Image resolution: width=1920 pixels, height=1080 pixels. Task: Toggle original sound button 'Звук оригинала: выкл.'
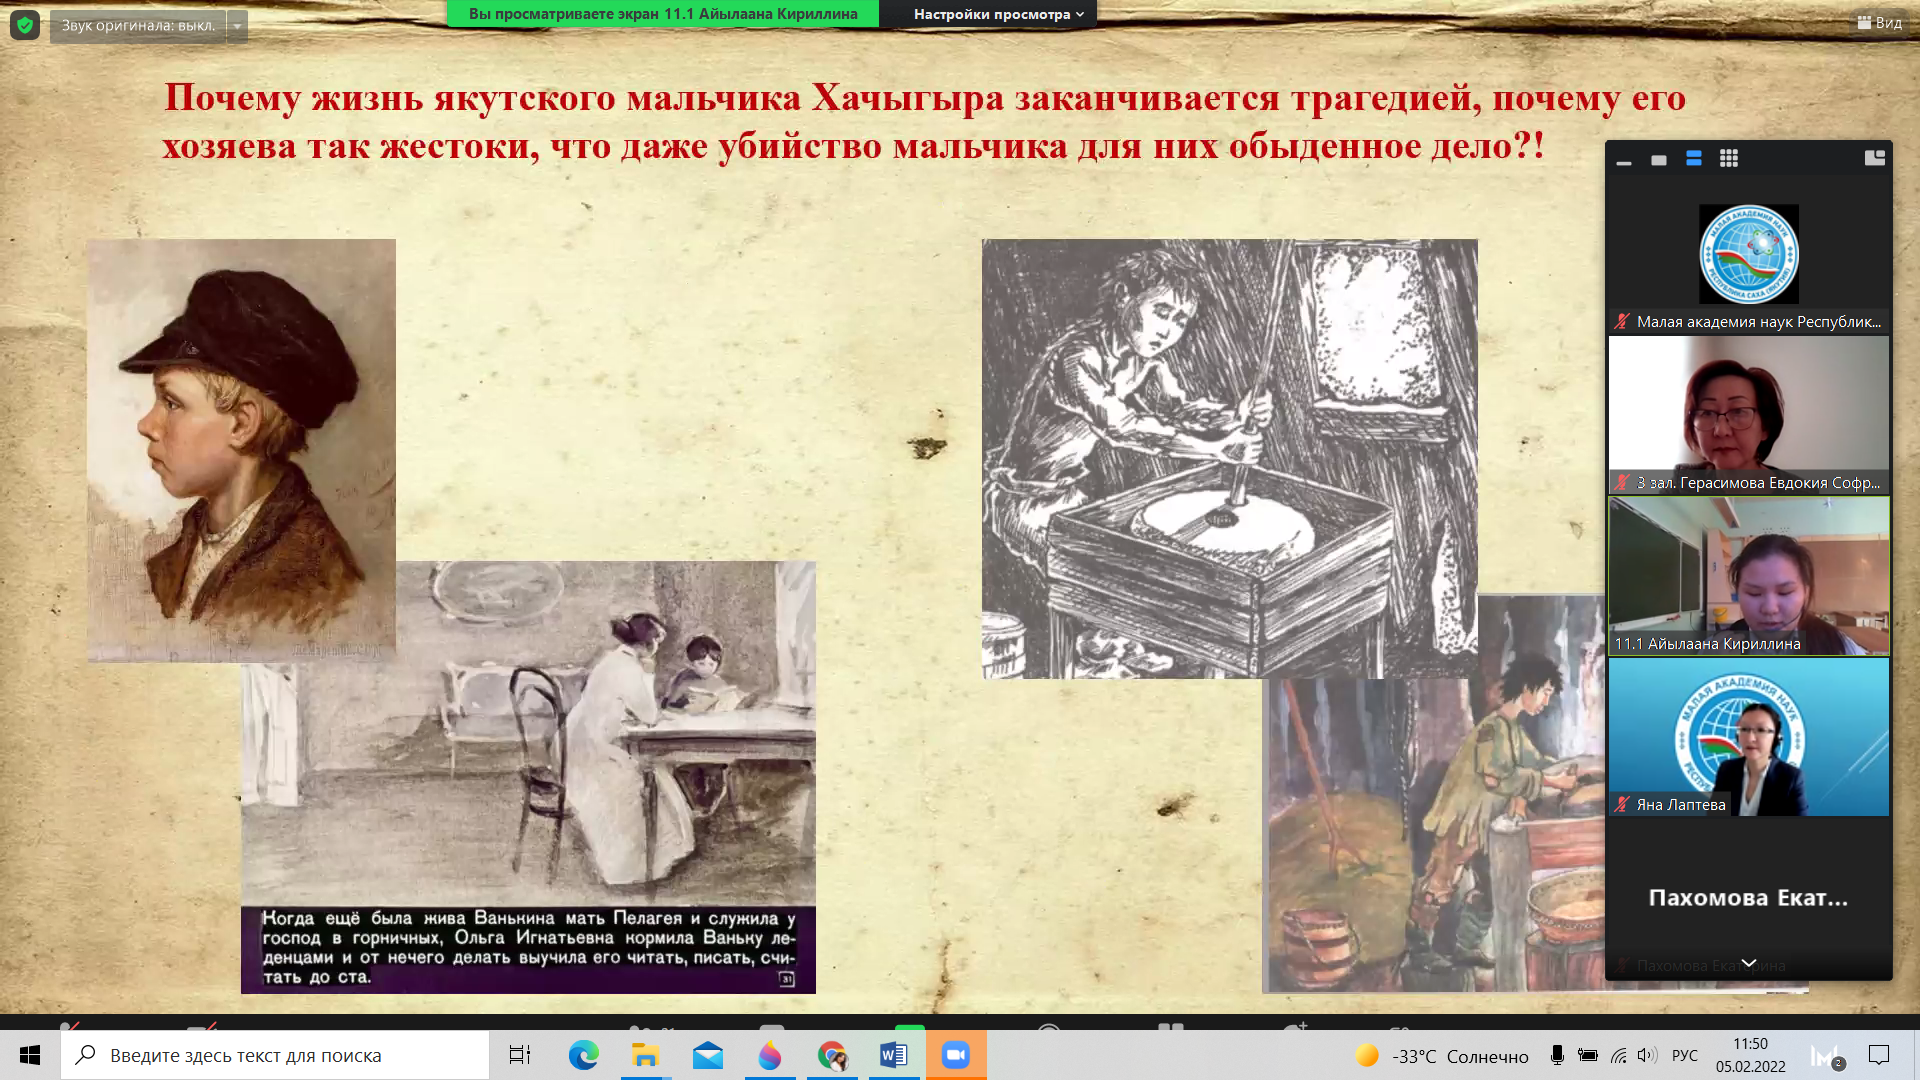[x=138, y=26]
